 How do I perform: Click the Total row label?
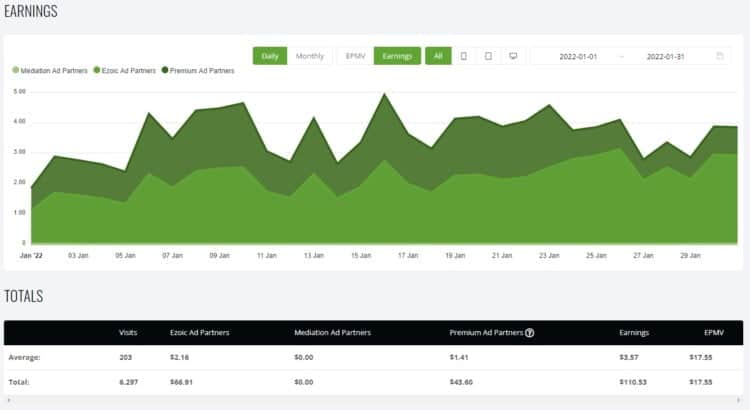[19, 382]
